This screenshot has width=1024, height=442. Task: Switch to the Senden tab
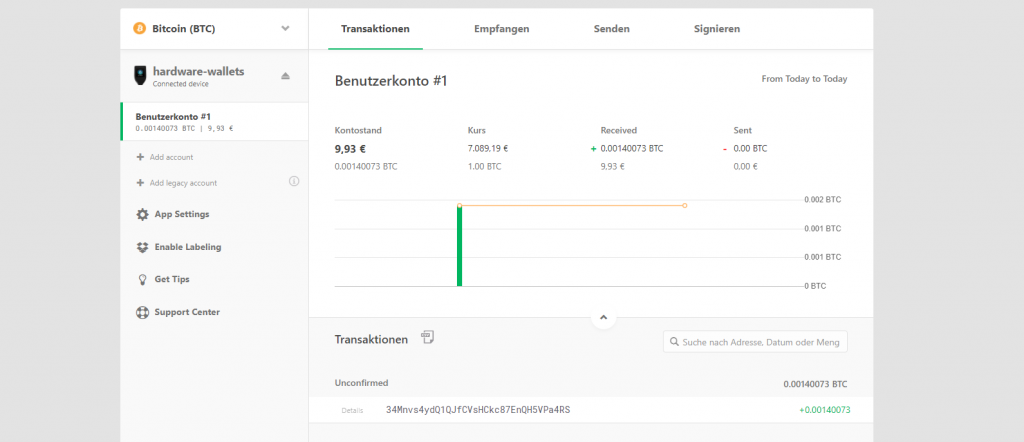coord(611,29)
